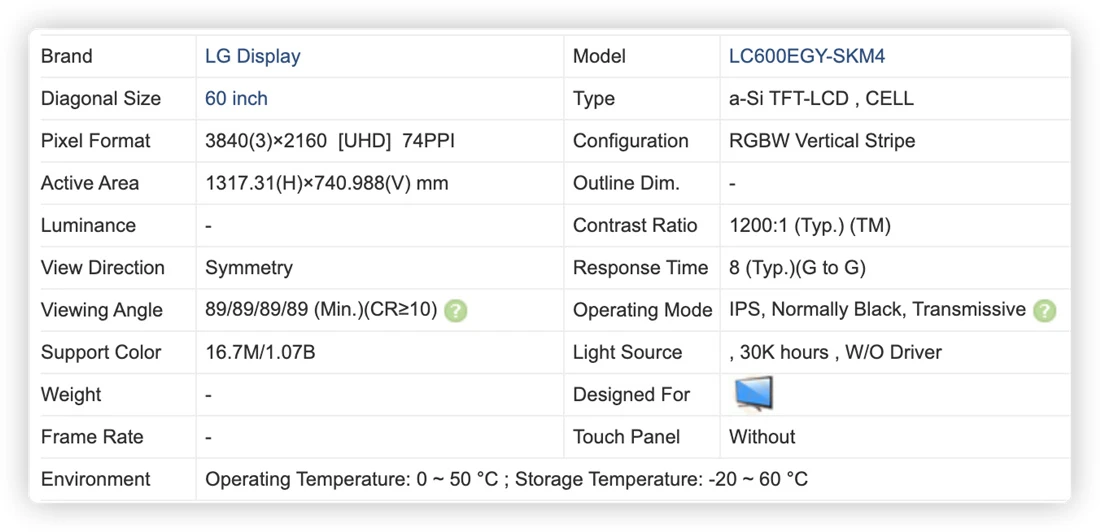Click the RGBW Vertical Stripe configuration value
This screenshot has height=532, width=1100.
click(x=822, y=141)
